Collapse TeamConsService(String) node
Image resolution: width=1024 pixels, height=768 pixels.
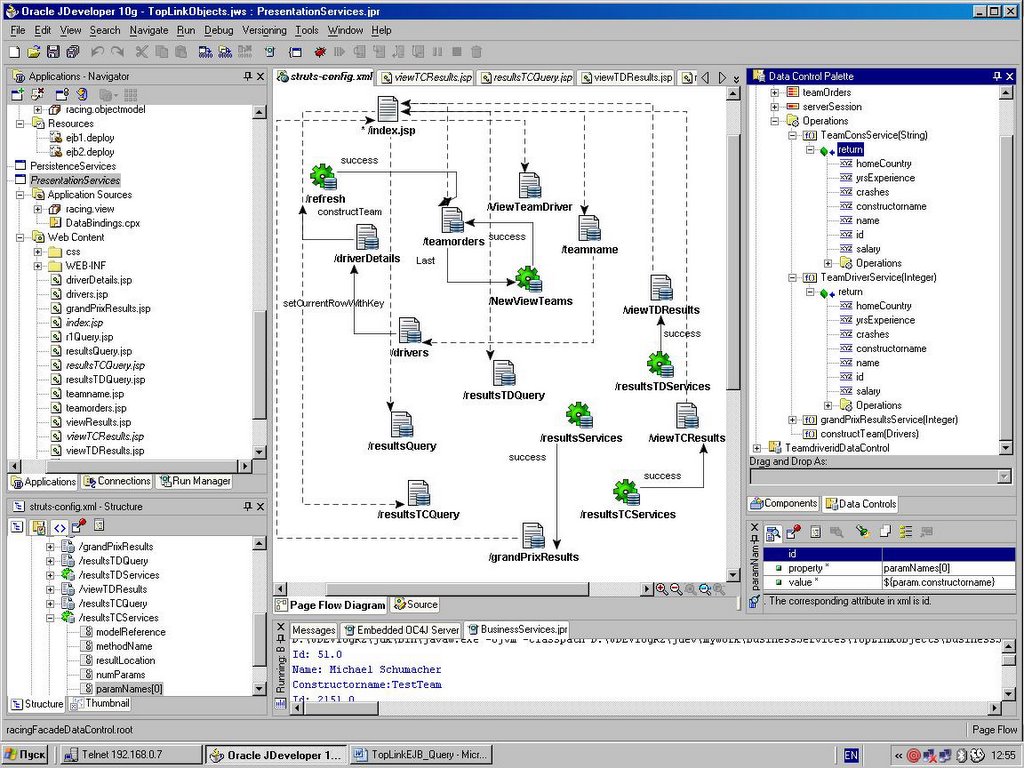(x=792, y=136)
